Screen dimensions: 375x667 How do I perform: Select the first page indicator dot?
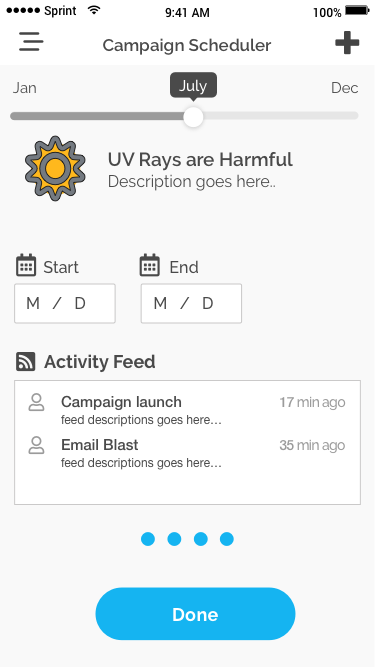(148, 539)
